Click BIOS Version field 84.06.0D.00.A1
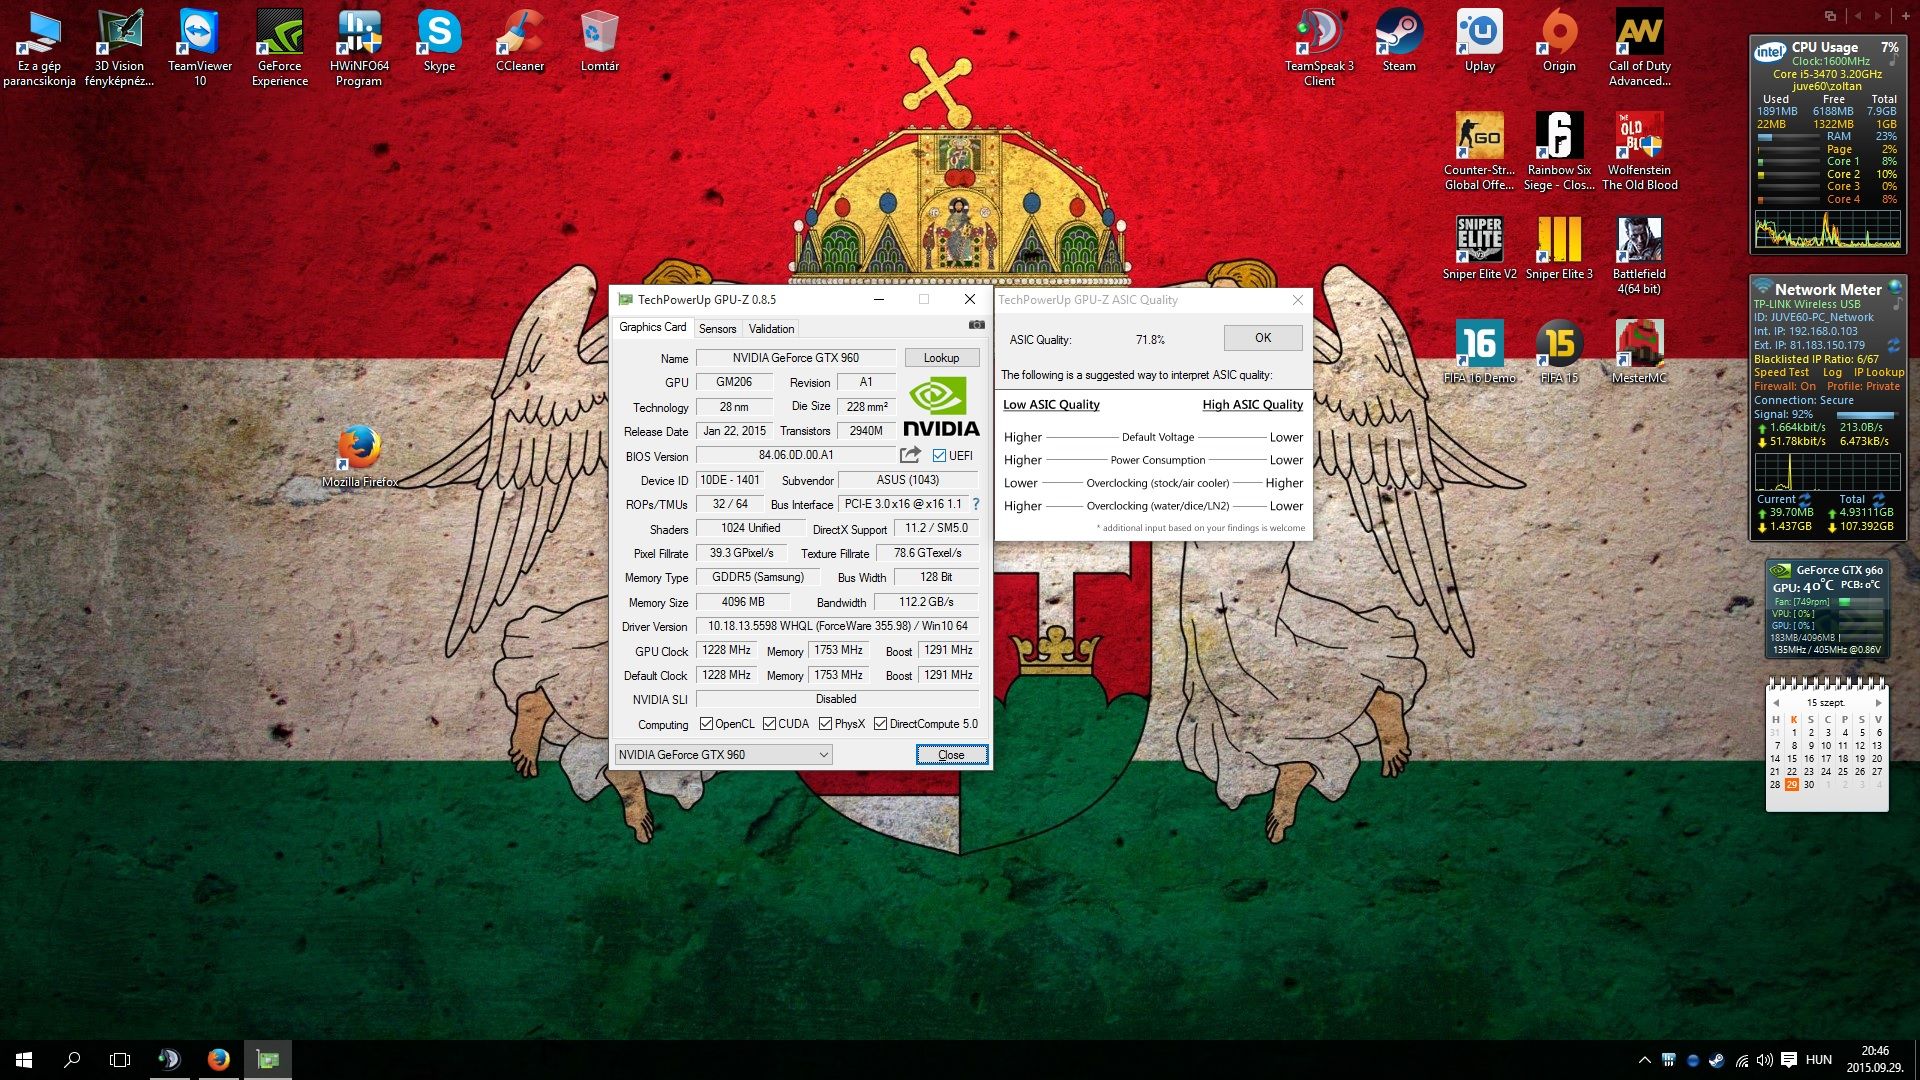 tap(796, 455)
